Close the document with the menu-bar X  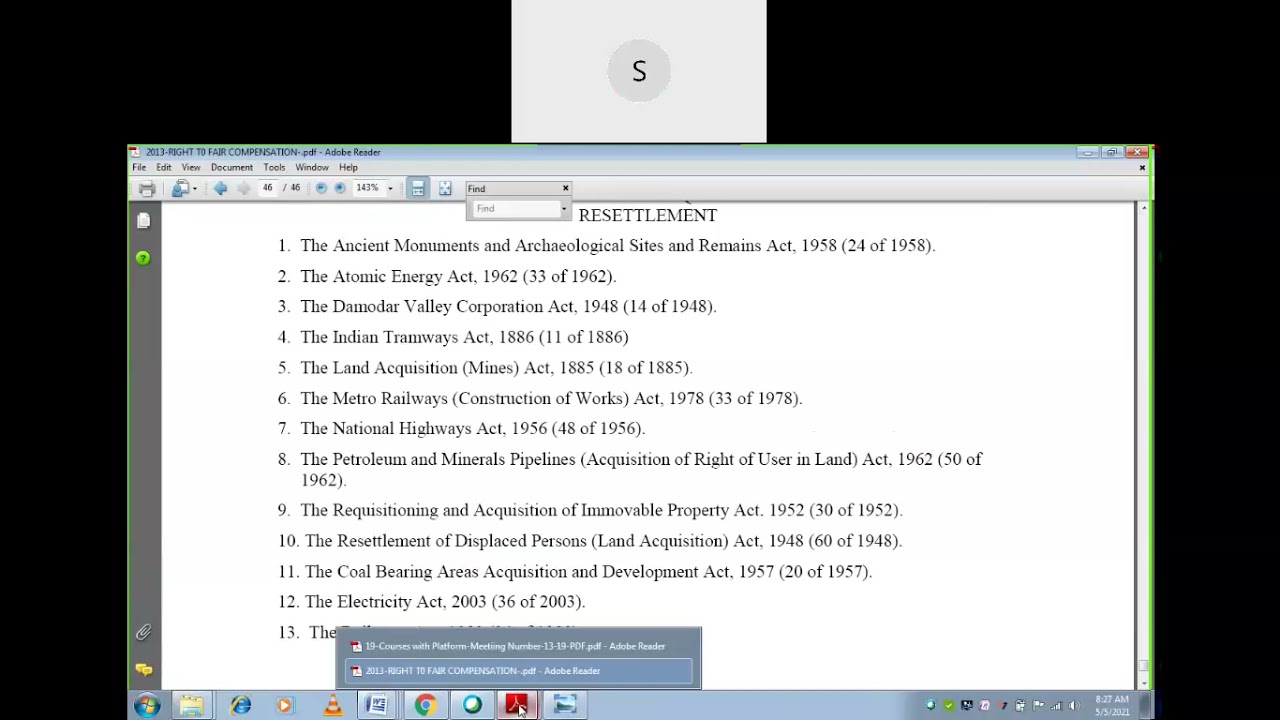1142,168
